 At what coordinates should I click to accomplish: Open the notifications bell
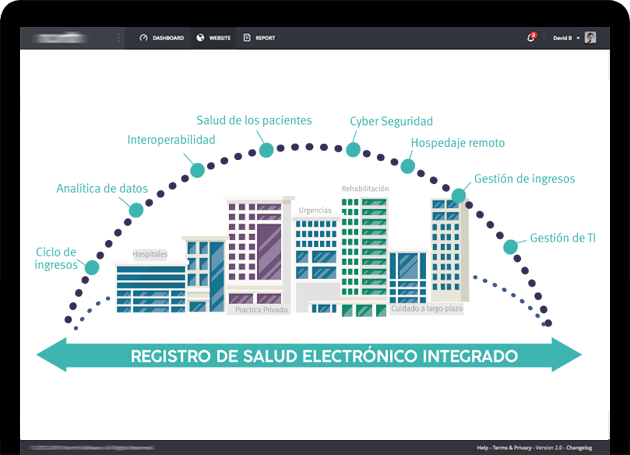tap(531, 38)
